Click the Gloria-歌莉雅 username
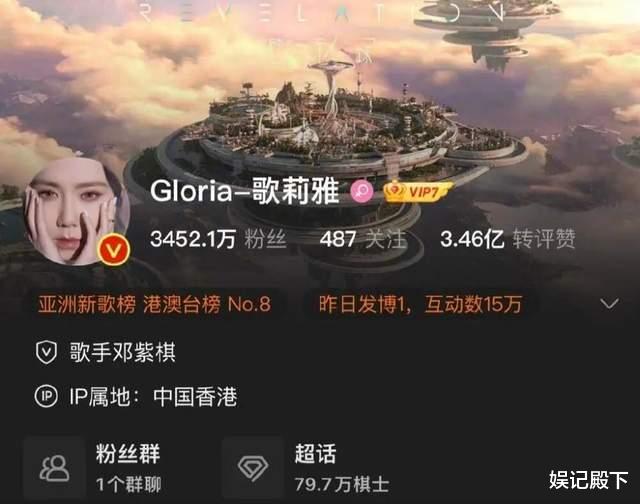 coord(244,191)
